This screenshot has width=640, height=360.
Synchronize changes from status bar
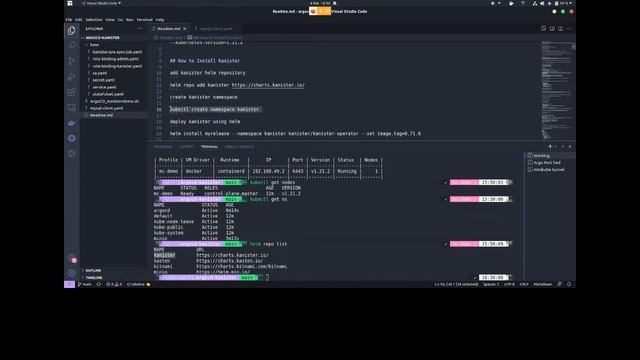coord(98,284)
